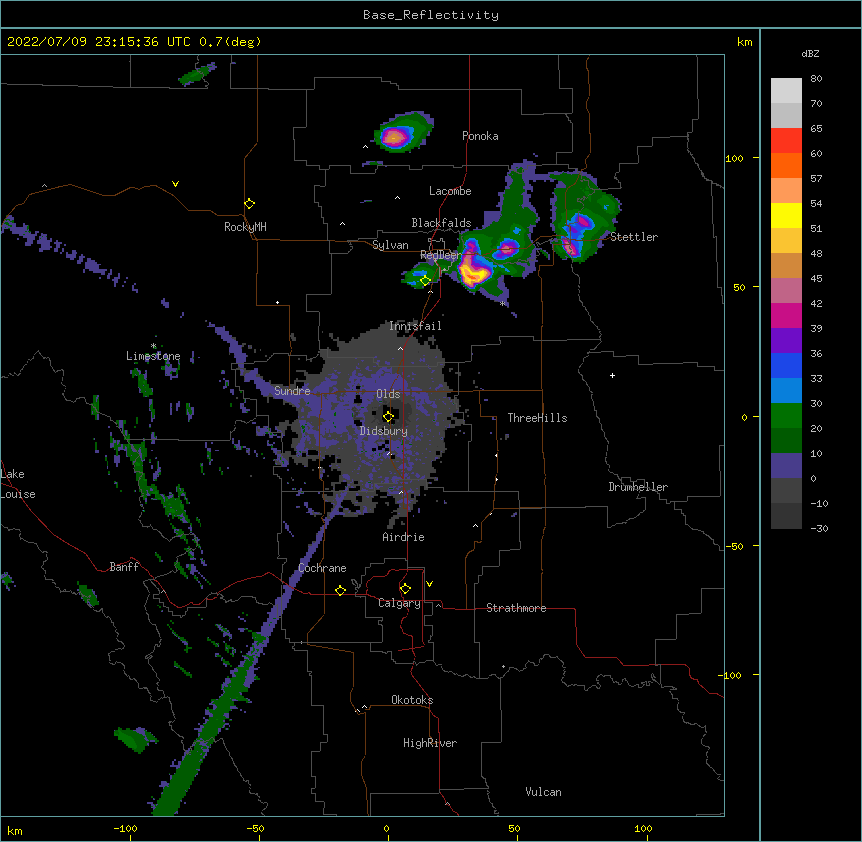Click the Ponoka city label
The height and width of the screenshot is (842, 862).
[480, 136]
